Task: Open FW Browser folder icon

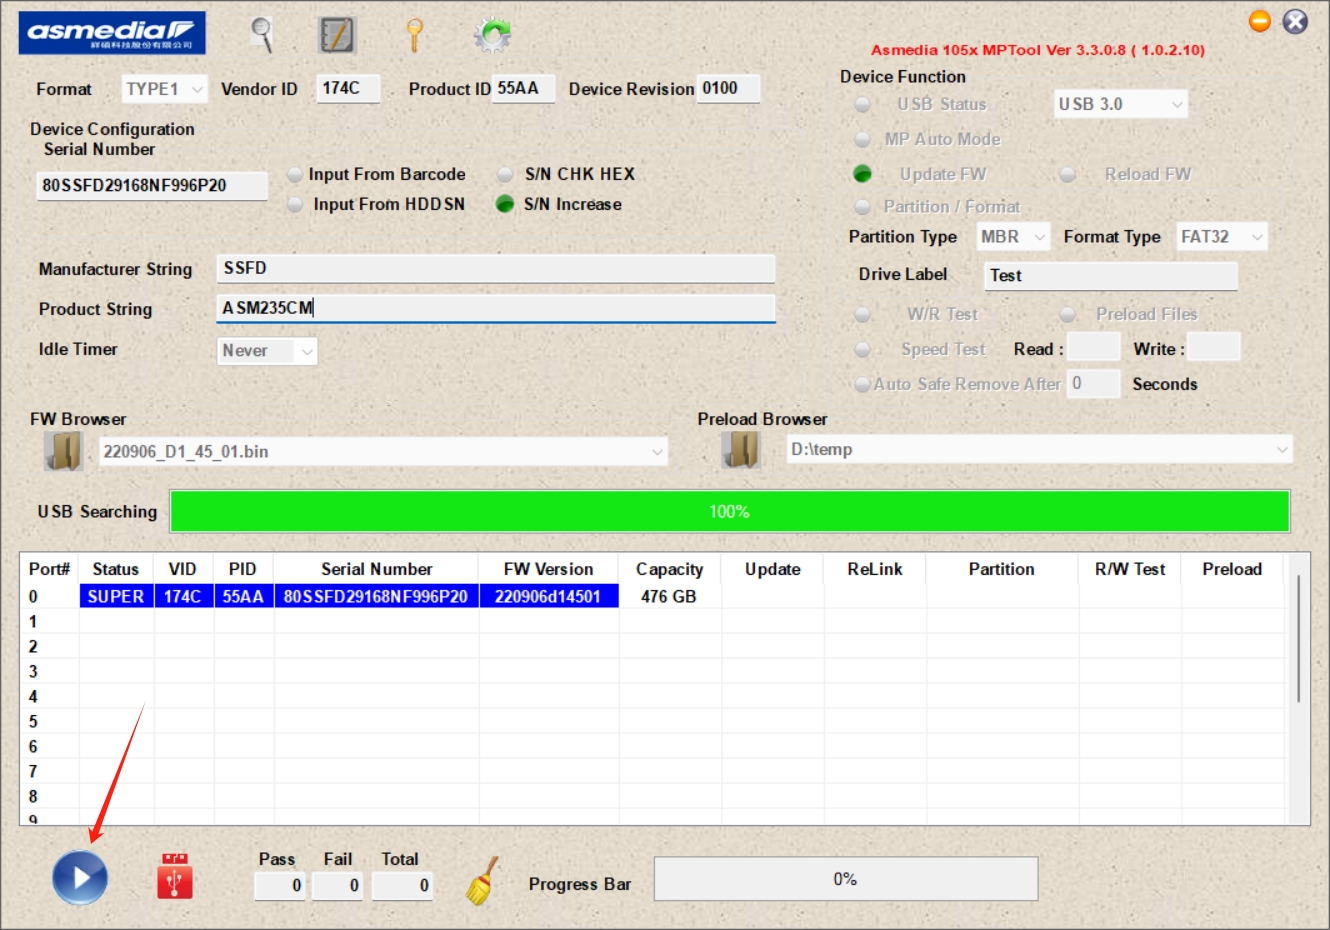Action: point(63,451)
